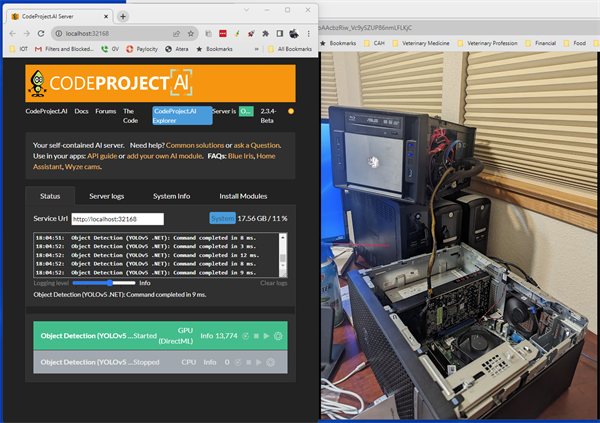
Task: Switch to the Server logs tab
Action: [x=106, y=196]
